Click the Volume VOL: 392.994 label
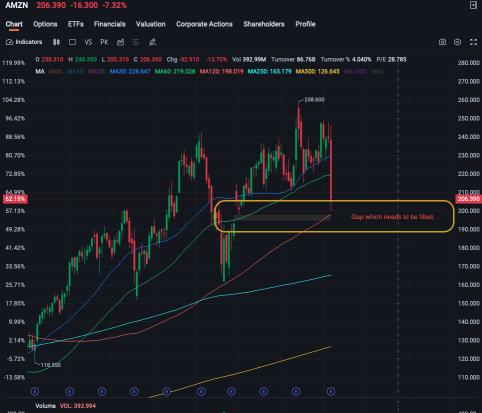This screenshot has width=482, height=413. click(x=66, y=406)
